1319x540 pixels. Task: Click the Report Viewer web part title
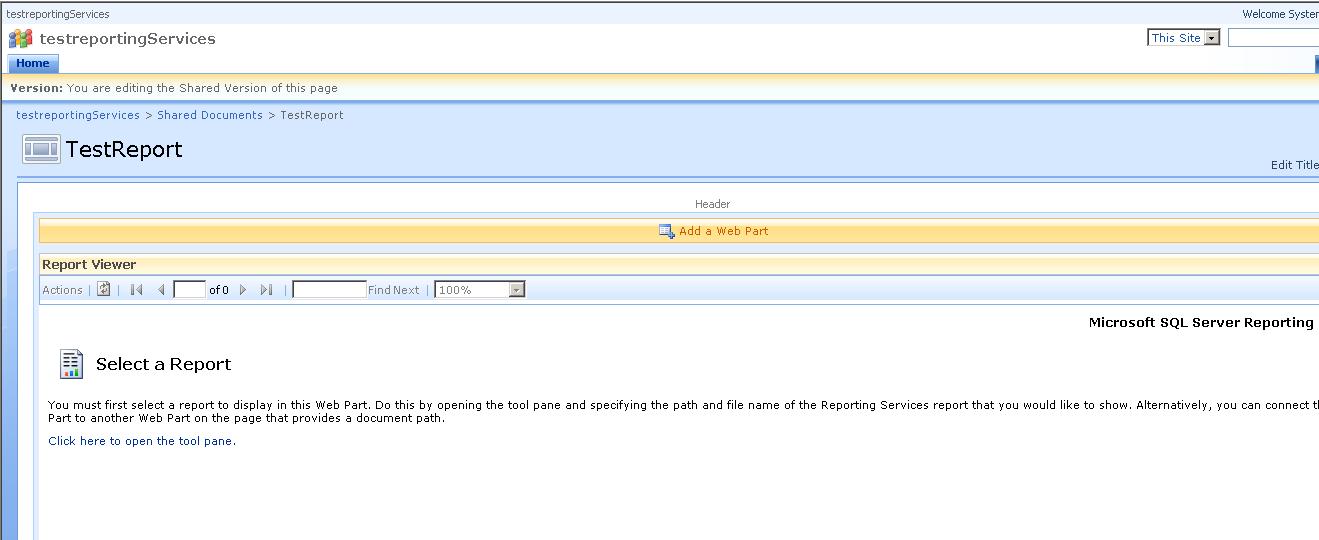pos(89,265)
